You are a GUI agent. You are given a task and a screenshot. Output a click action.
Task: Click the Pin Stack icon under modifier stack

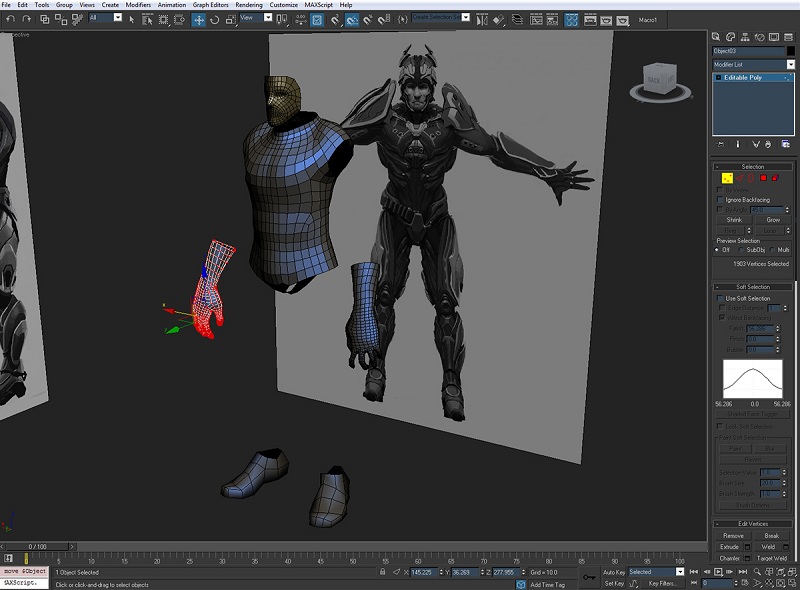720,144
